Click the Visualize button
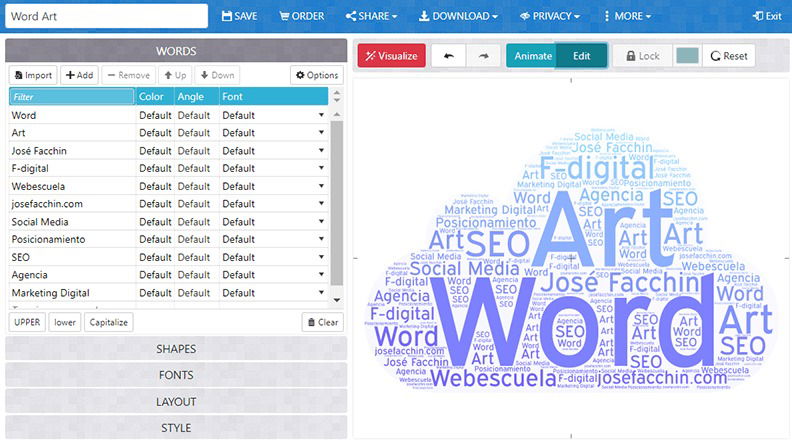792x442 pixels. click(391, 56)
